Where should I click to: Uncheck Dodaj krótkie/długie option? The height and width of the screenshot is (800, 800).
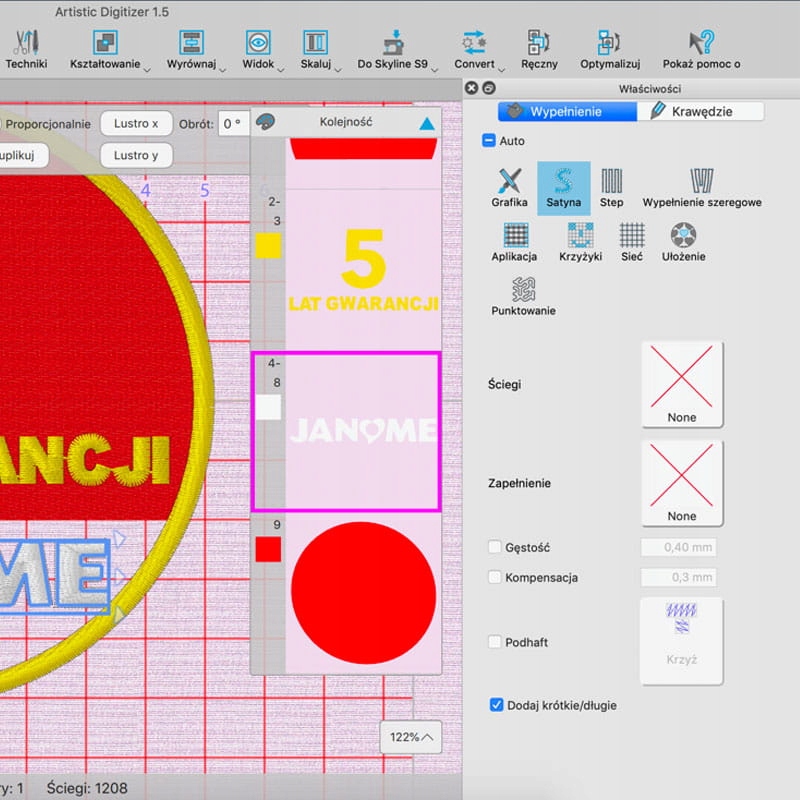496,705
